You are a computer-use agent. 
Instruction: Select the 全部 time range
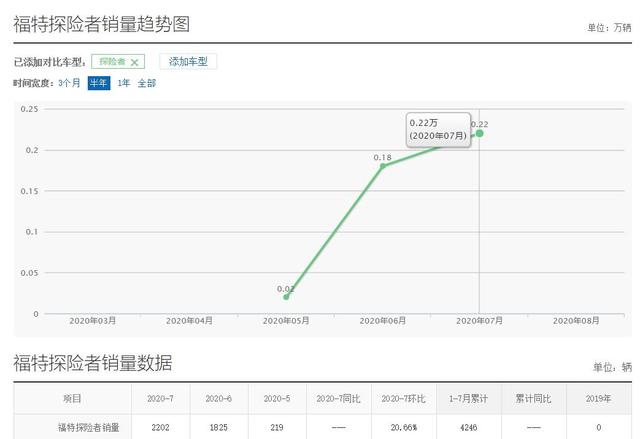(x=147, y=83)
